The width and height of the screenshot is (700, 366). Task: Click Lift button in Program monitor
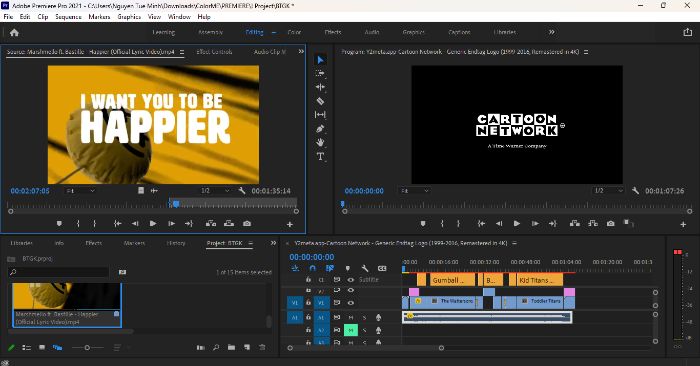click(x=575, y=224)
